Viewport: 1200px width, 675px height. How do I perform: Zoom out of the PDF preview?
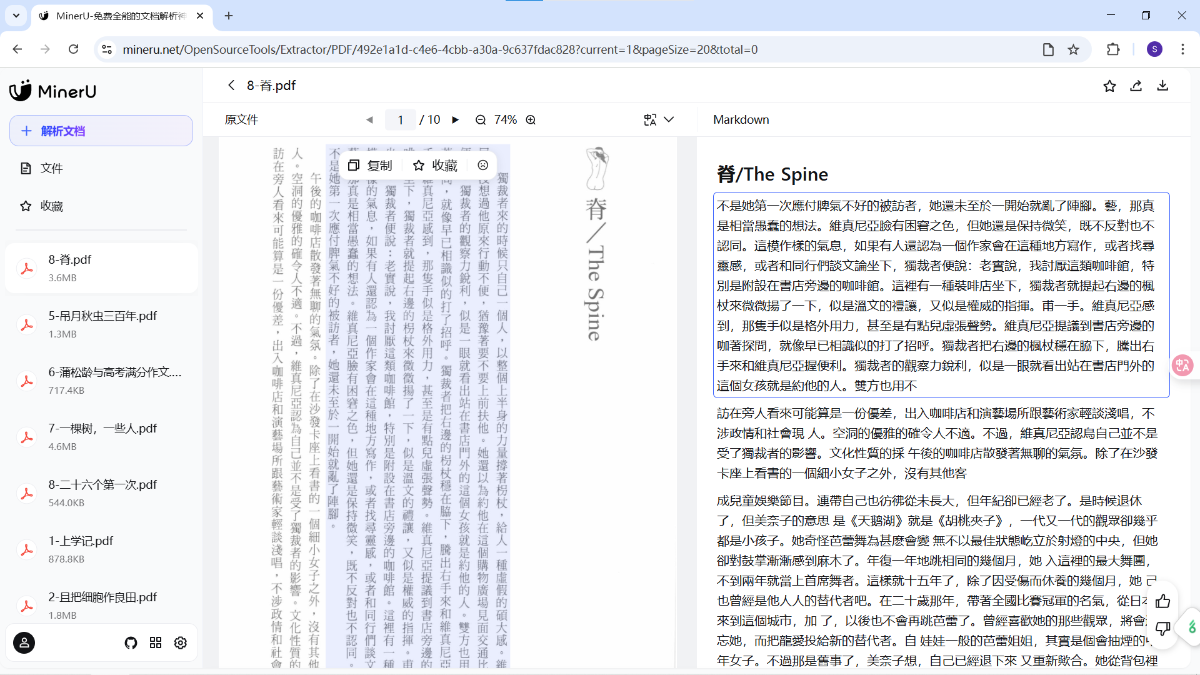click(x=480, y=120)
